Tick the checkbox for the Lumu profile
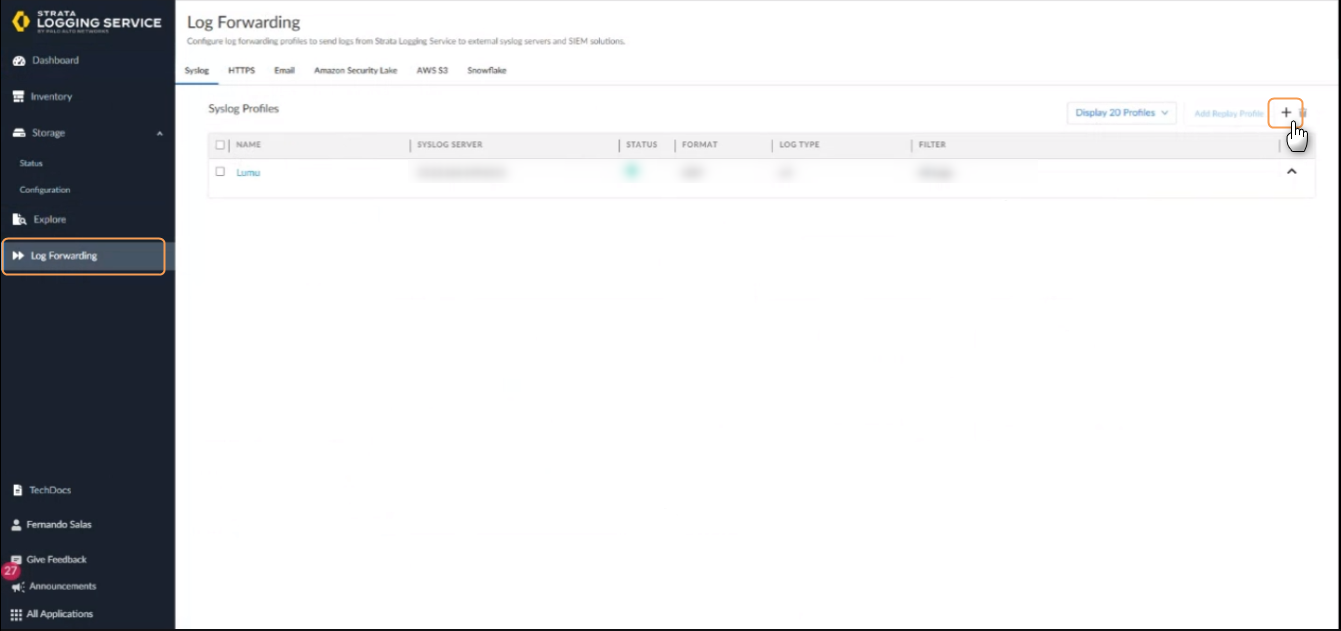The image size is (1341, 631). 220,172
